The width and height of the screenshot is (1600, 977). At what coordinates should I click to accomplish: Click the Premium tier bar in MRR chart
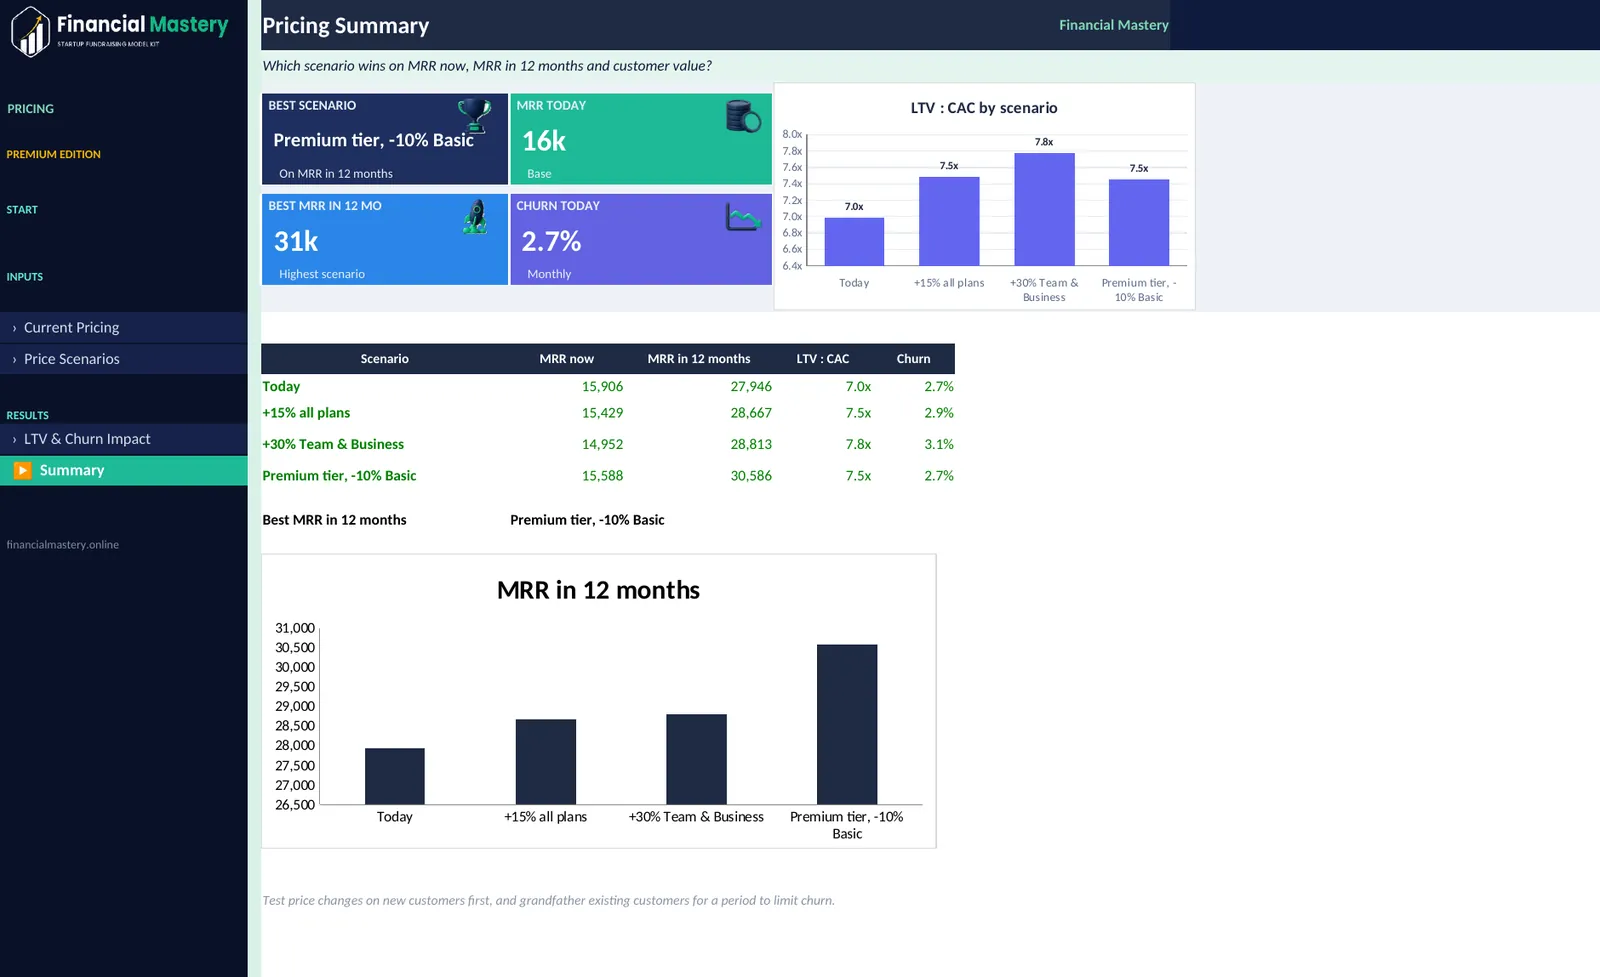pyautogui.click(x=847, y=724)
